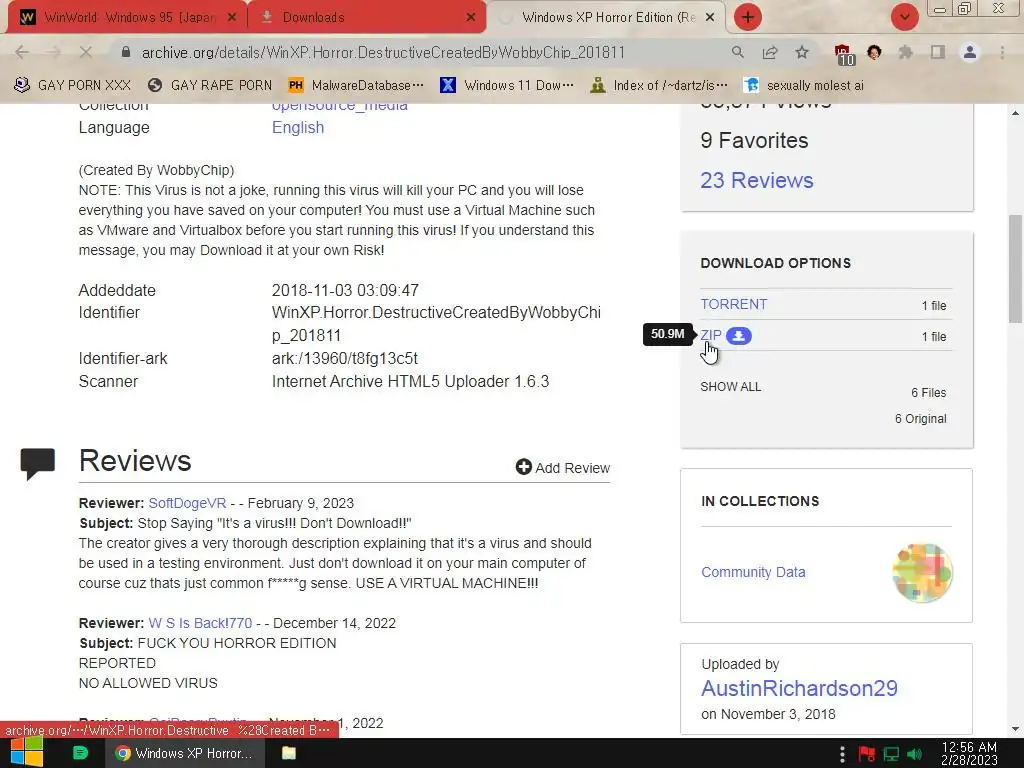Open File Explorer from the taskbar
Viewport: 1024px width, 768px height.
pyautogui.click(x=289, y=753)
